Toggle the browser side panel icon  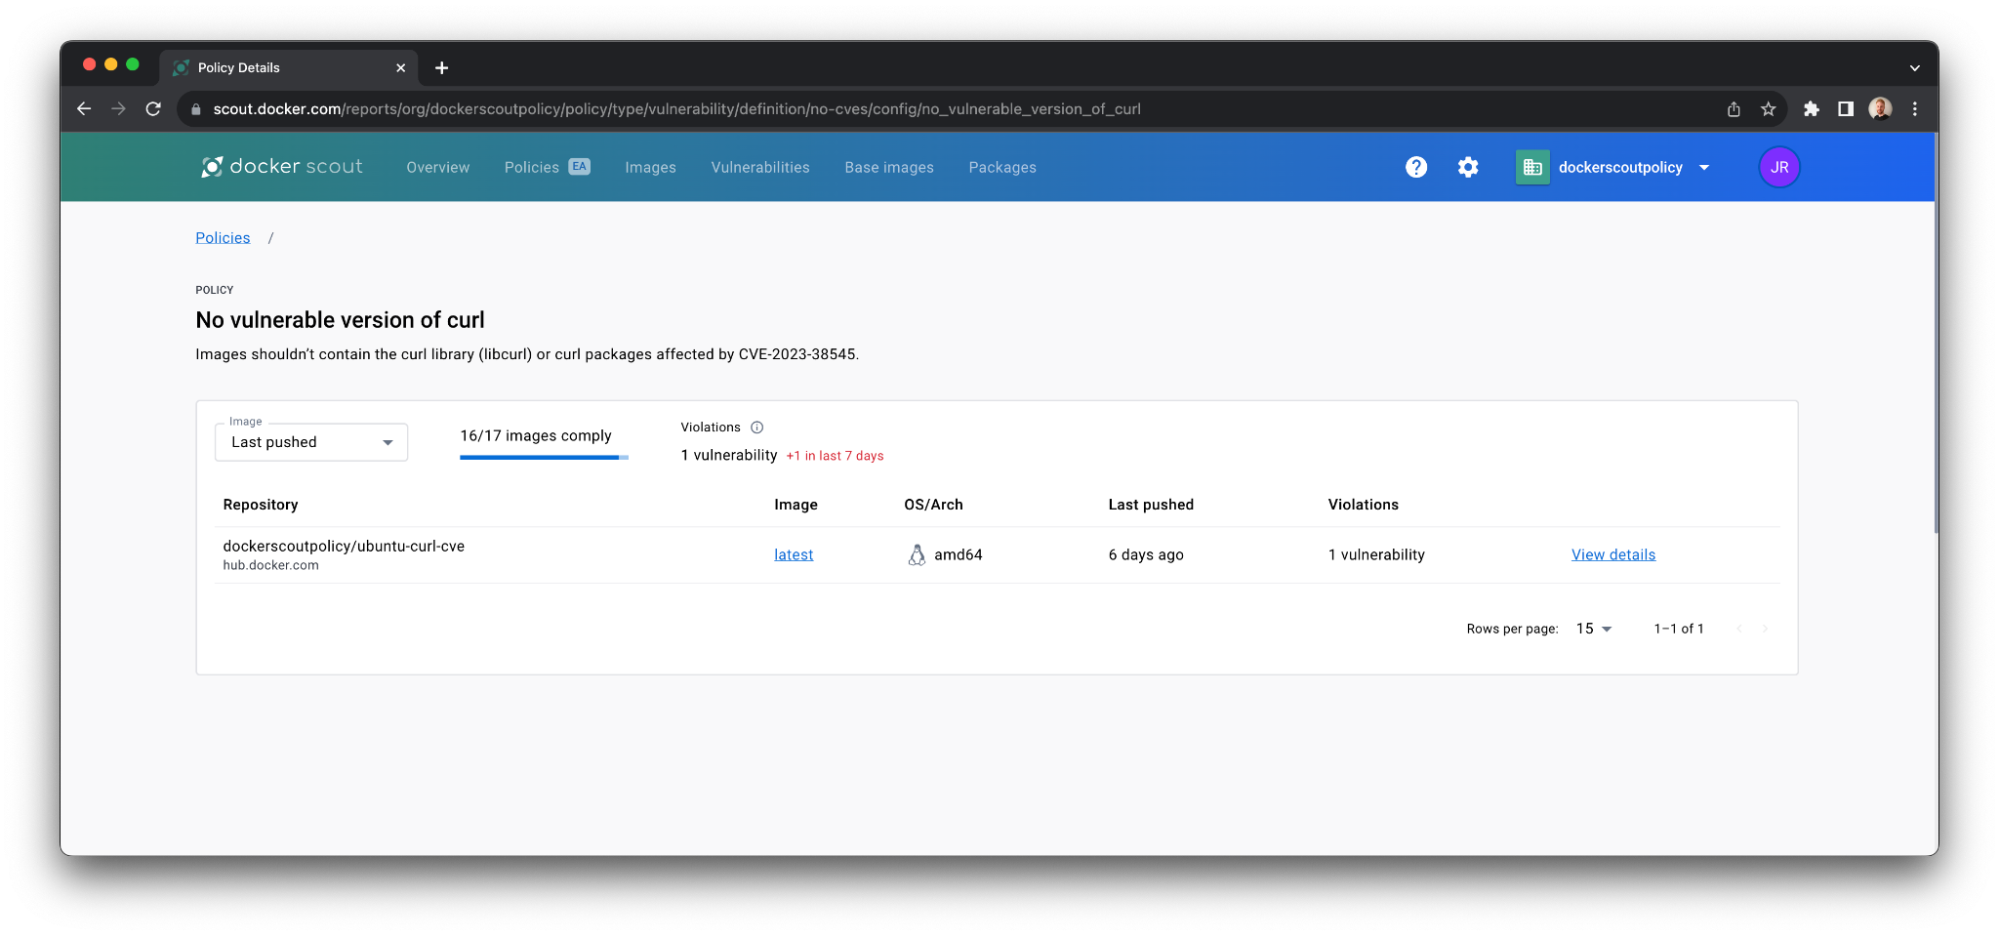pyautogui.click(x=1845, y=109)
